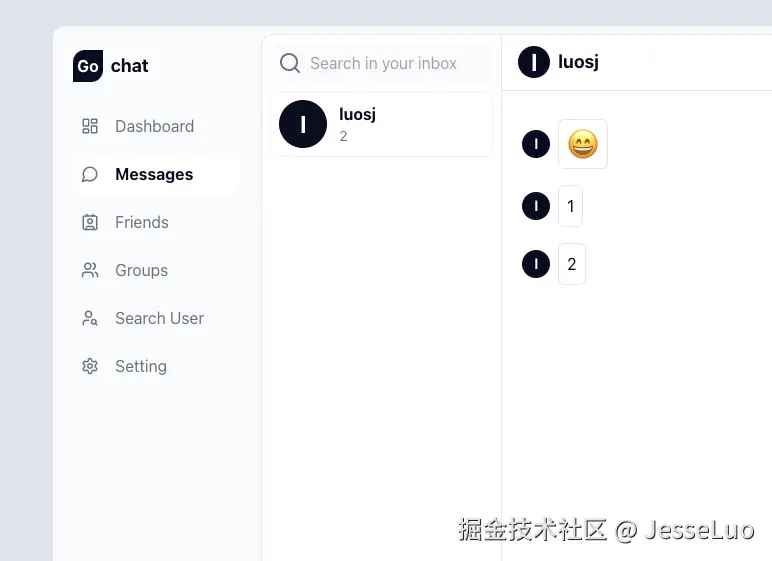772x561 pixels.
Task: Focus the Search in your inbox field
Action: [x=382, y=63]
